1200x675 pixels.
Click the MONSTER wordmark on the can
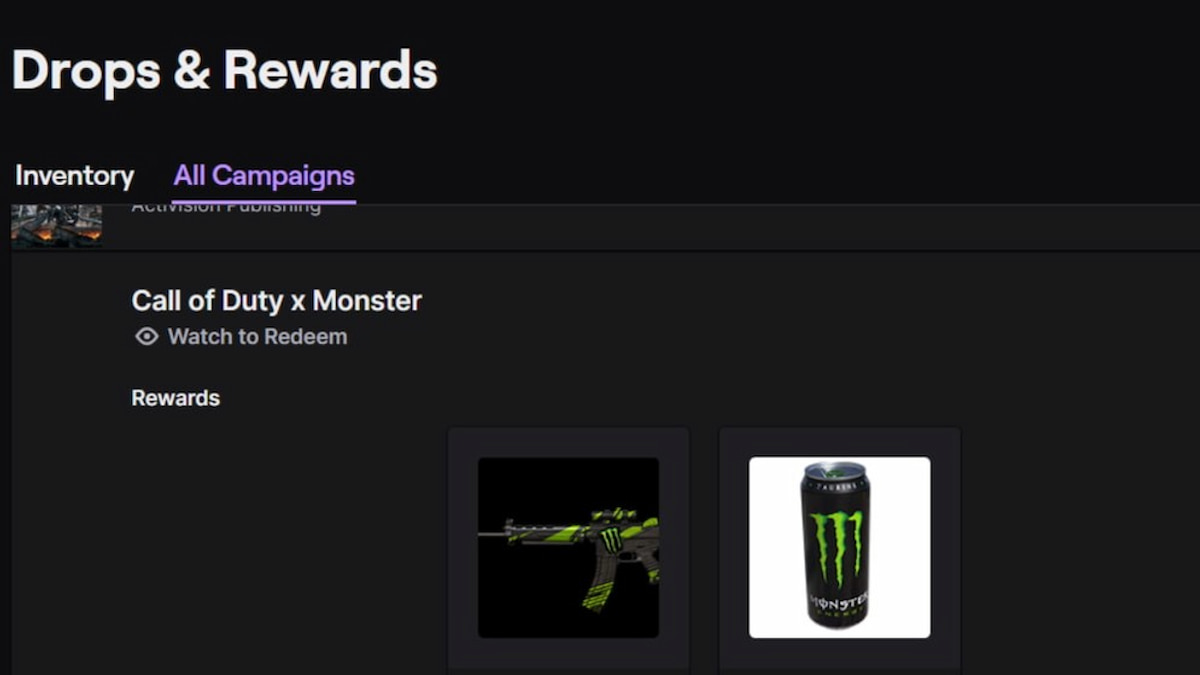pos(838,604)
